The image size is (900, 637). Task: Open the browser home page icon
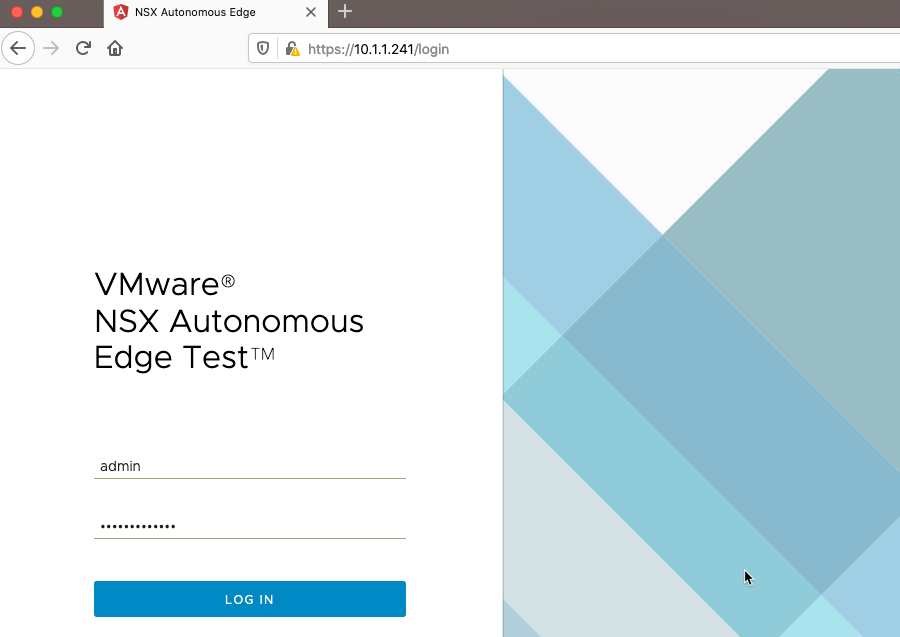[115, 48]
